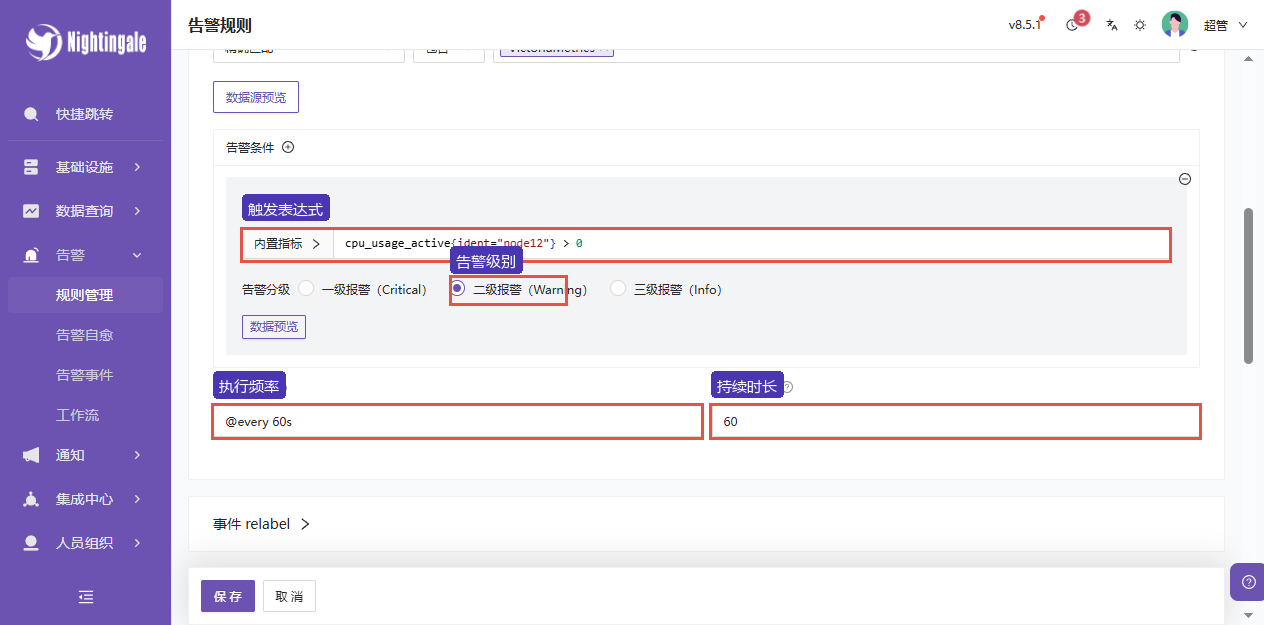Click the v8.5.1 version label
The image size is (1264, 625).
tap(1024, 25)
